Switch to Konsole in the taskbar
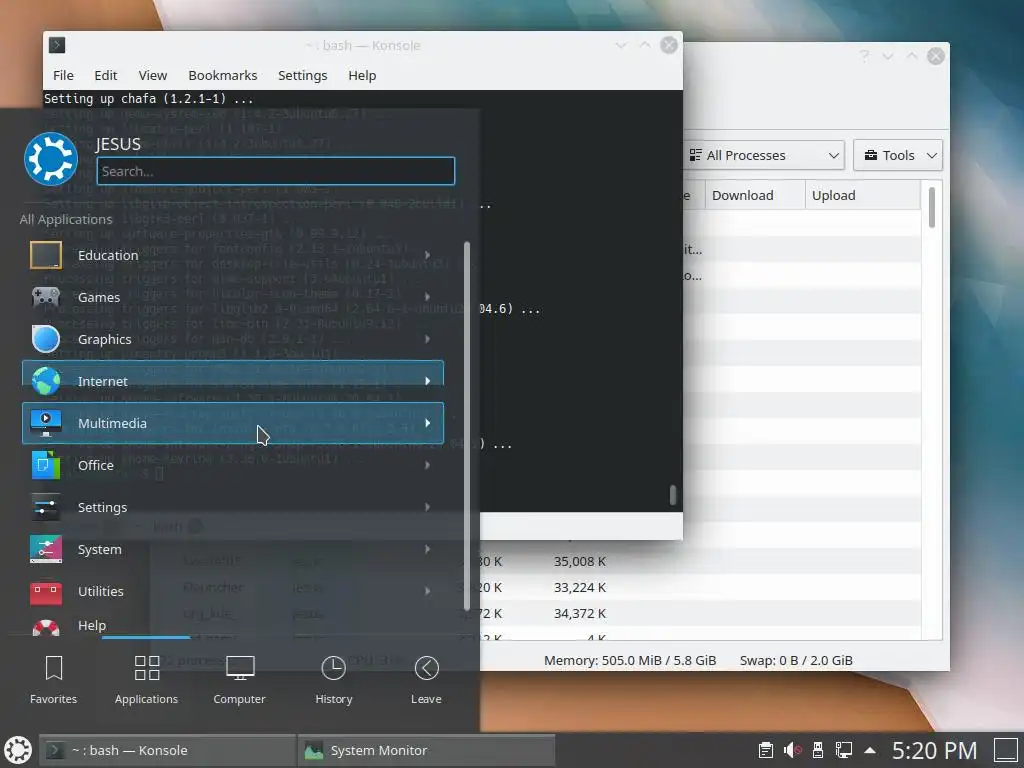The width and height of the screenshot is (1024, 768). click(x=168, y=750)
